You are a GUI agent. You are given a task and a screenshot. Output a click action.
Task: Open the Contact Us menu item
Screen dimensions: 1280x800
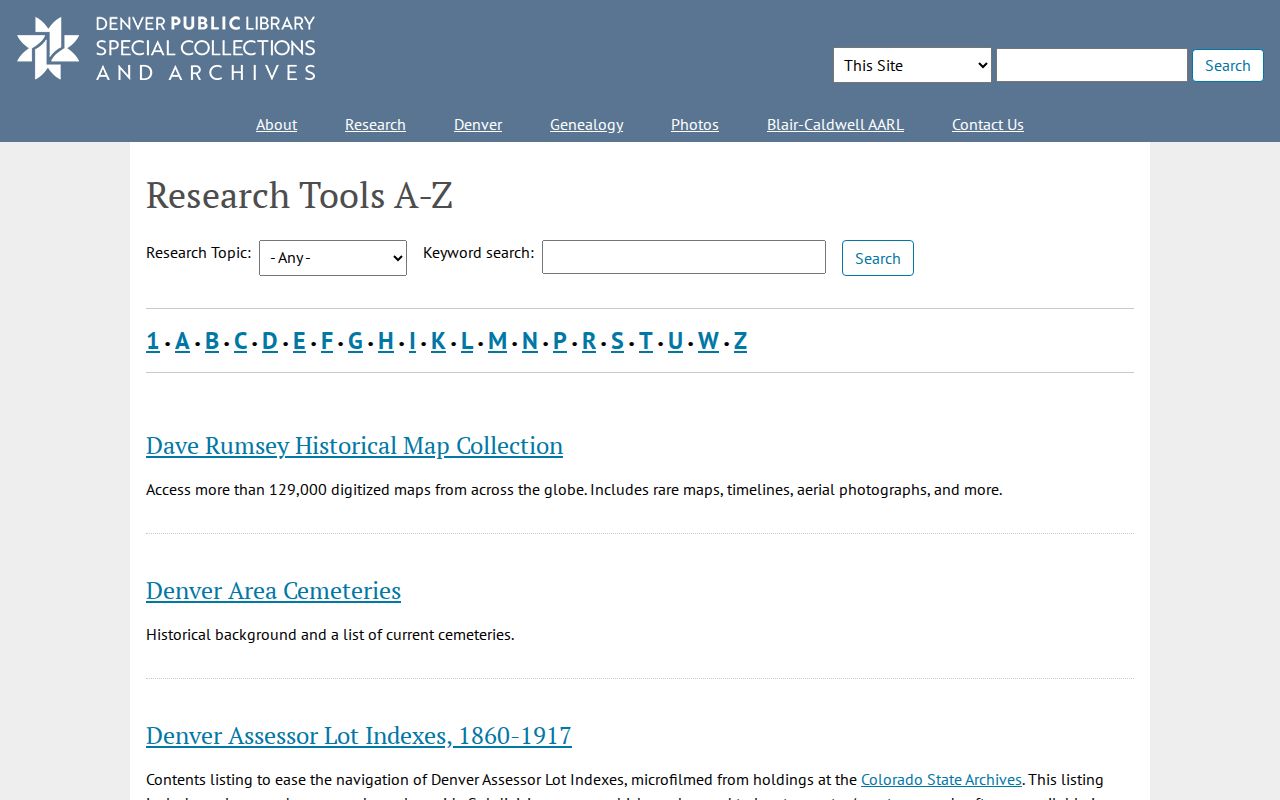coord(987,124)
